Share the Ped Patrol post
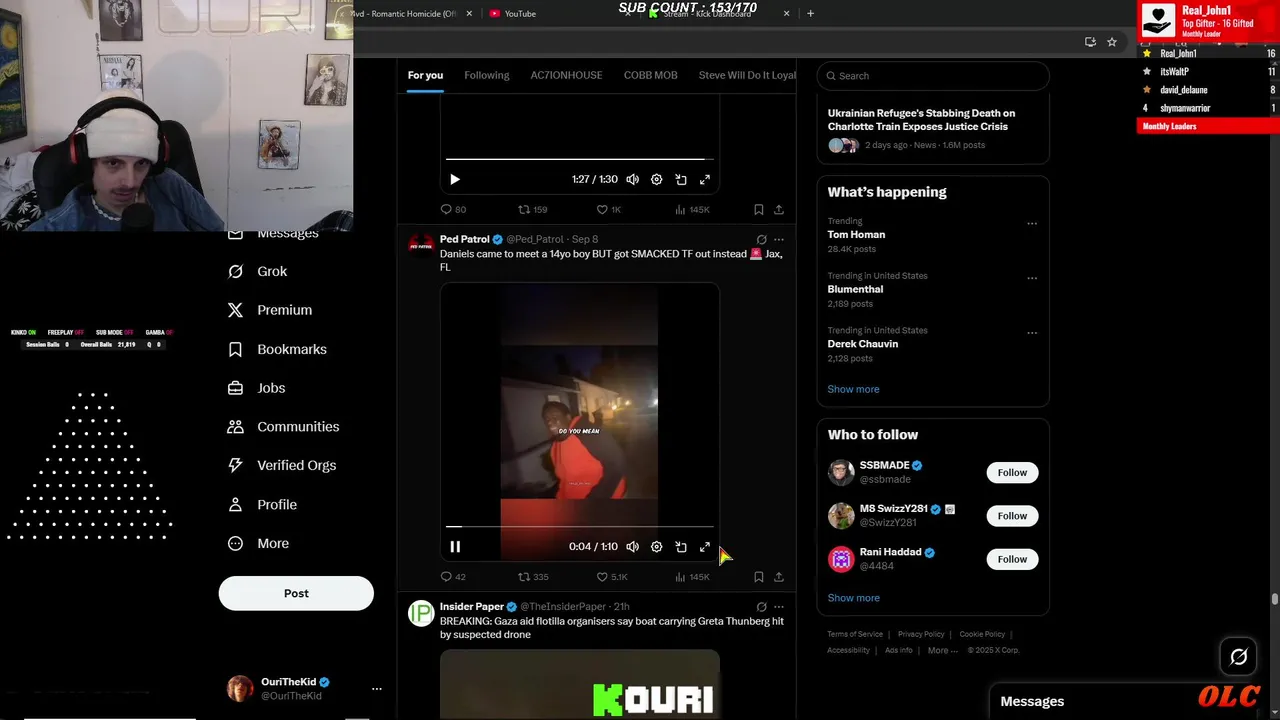The image size is (1280, 720). (x=779, y=577)
